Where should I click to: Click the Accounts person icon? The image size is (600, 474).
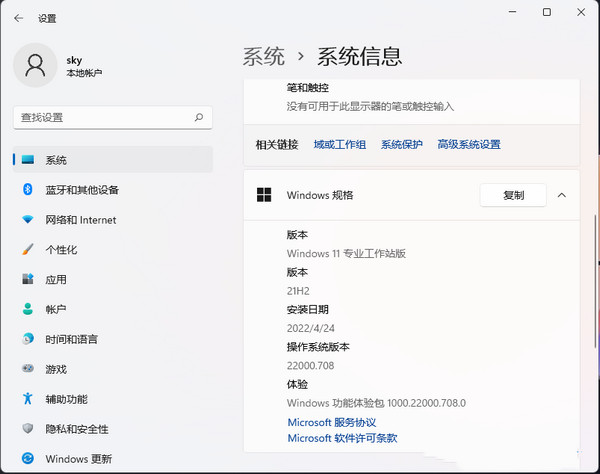click(x=28, y=309)
